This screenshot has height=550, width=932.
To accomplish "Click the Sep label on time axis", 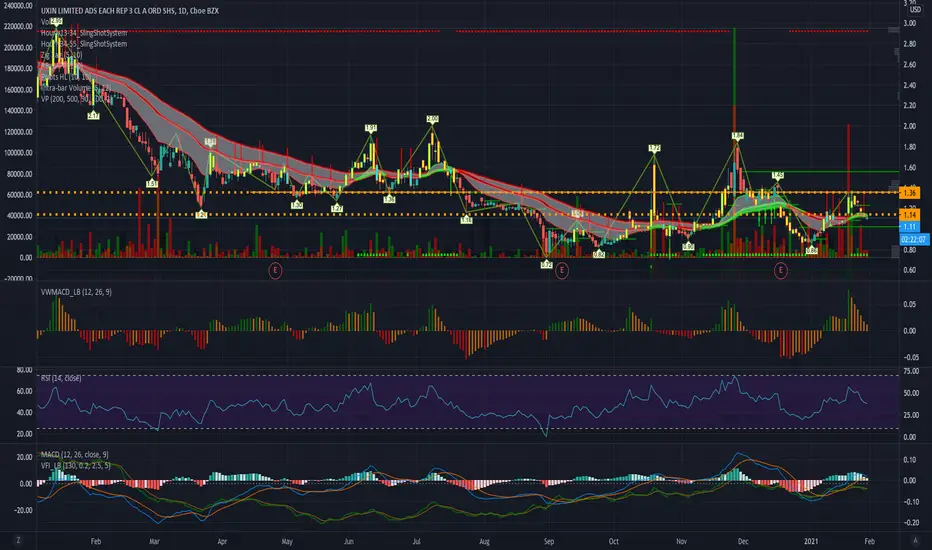I will click(549, 542).
